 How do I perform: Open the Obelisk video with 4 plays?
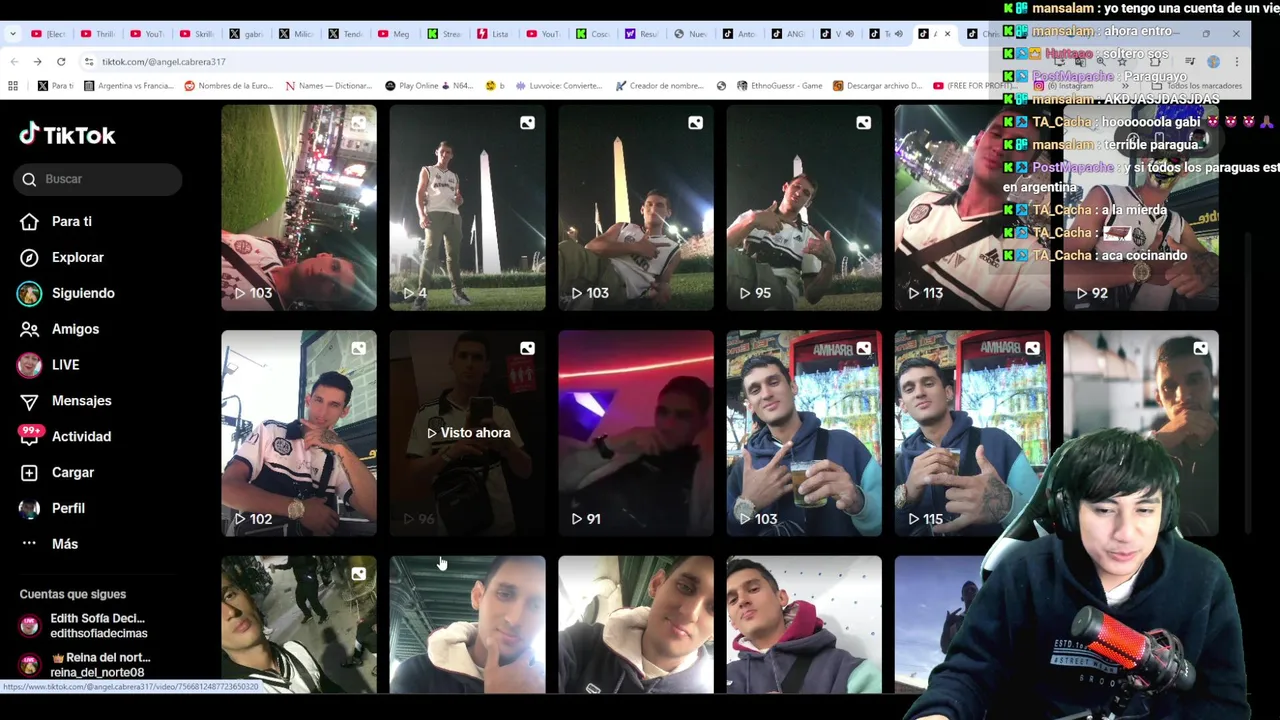point(468,207)
